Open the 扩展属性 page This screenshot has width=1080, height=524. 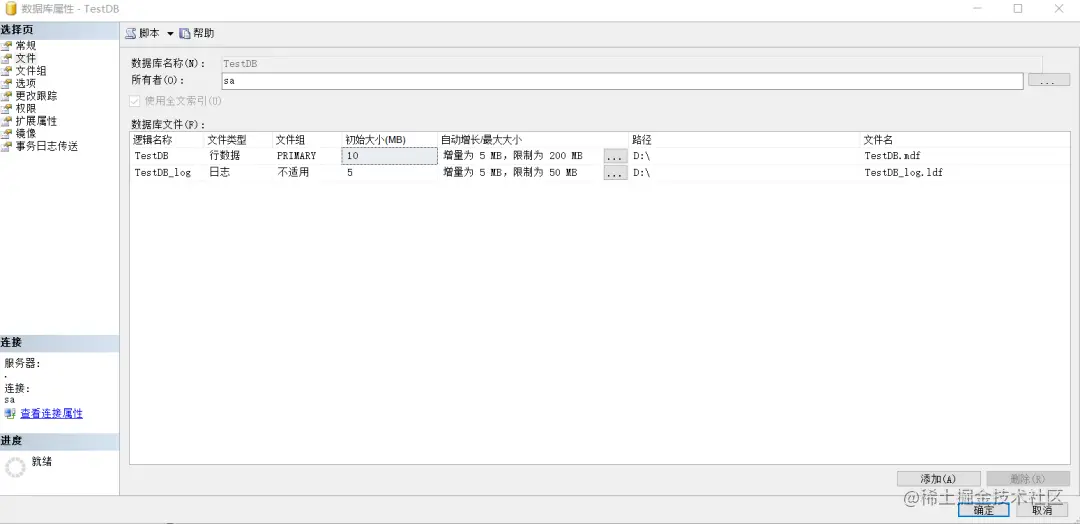(36, 121)
